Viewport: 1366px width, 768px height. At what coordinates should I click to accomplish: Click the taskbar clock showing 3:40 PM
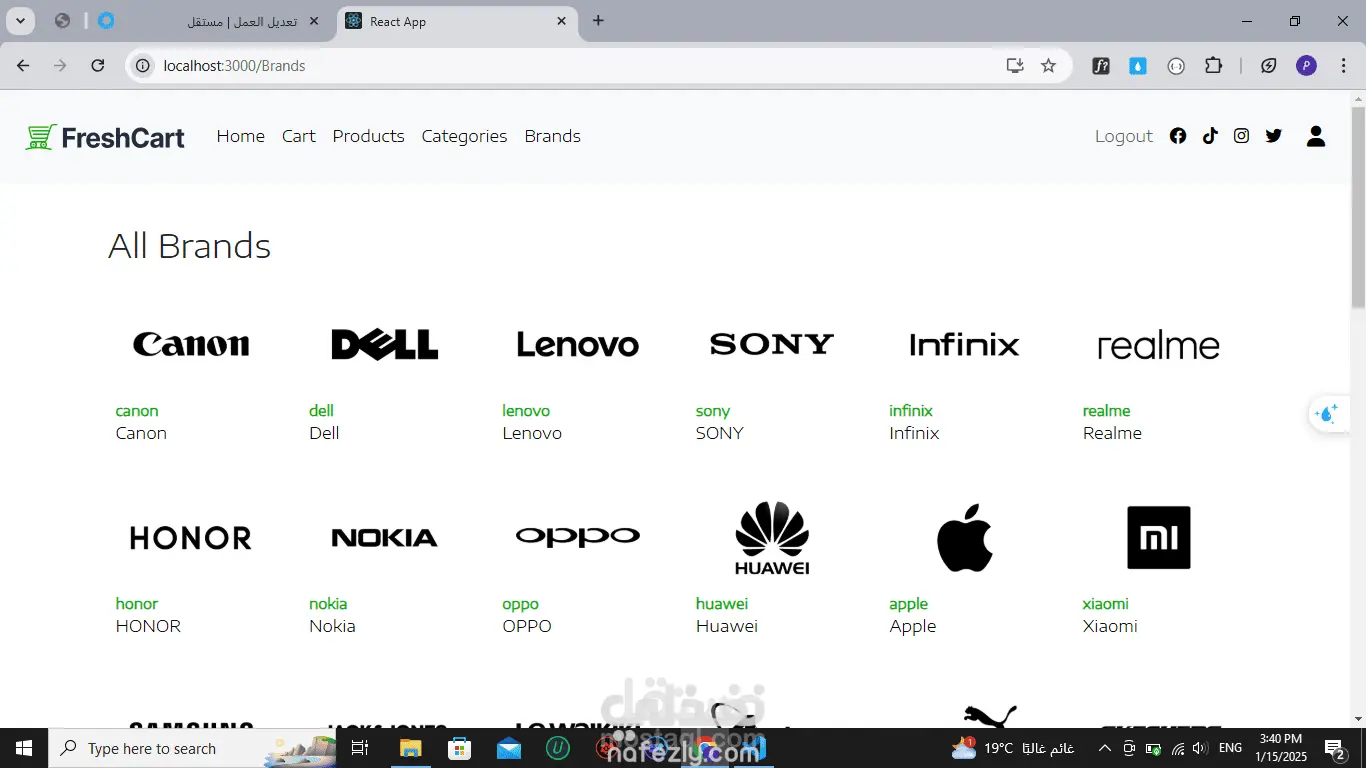[x=1281, y=748]
